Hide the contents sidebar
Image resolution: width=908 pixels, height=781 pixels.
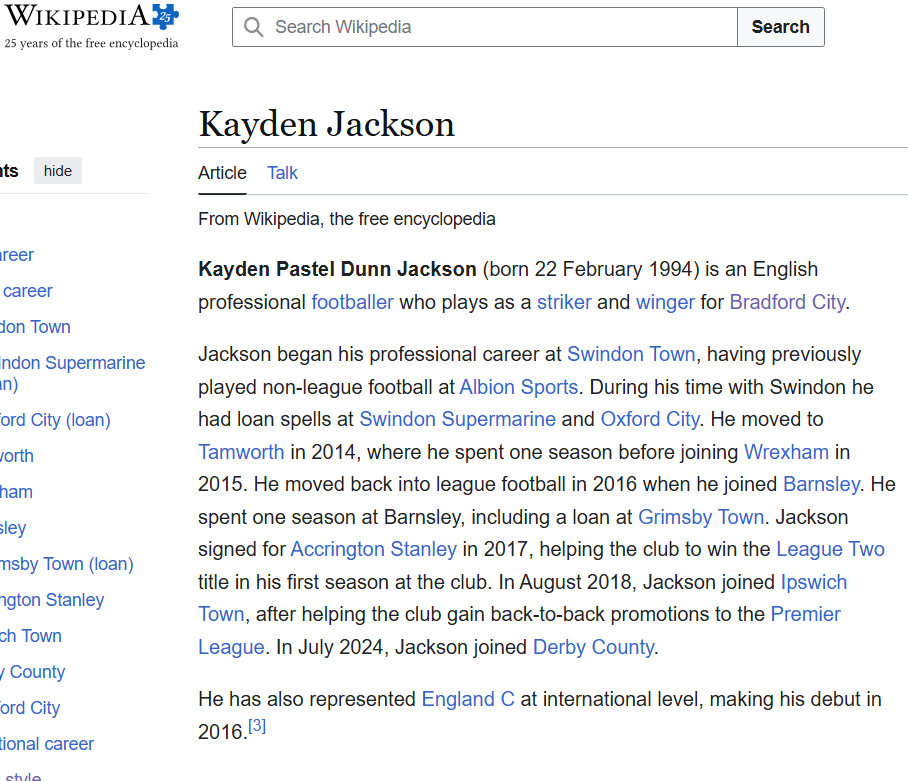pyautogui.click(x=58, y=171)
